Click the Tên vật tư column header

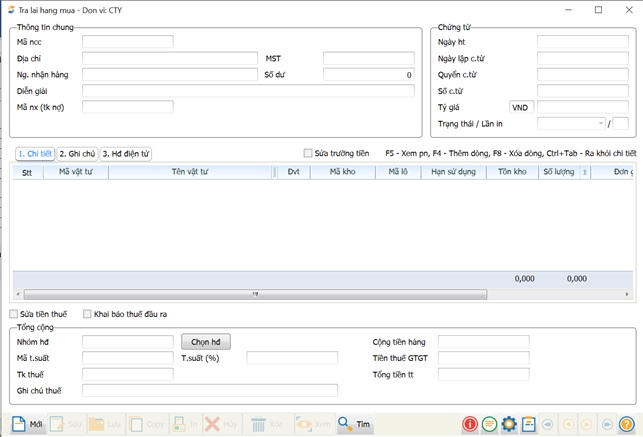click(190, 172)
